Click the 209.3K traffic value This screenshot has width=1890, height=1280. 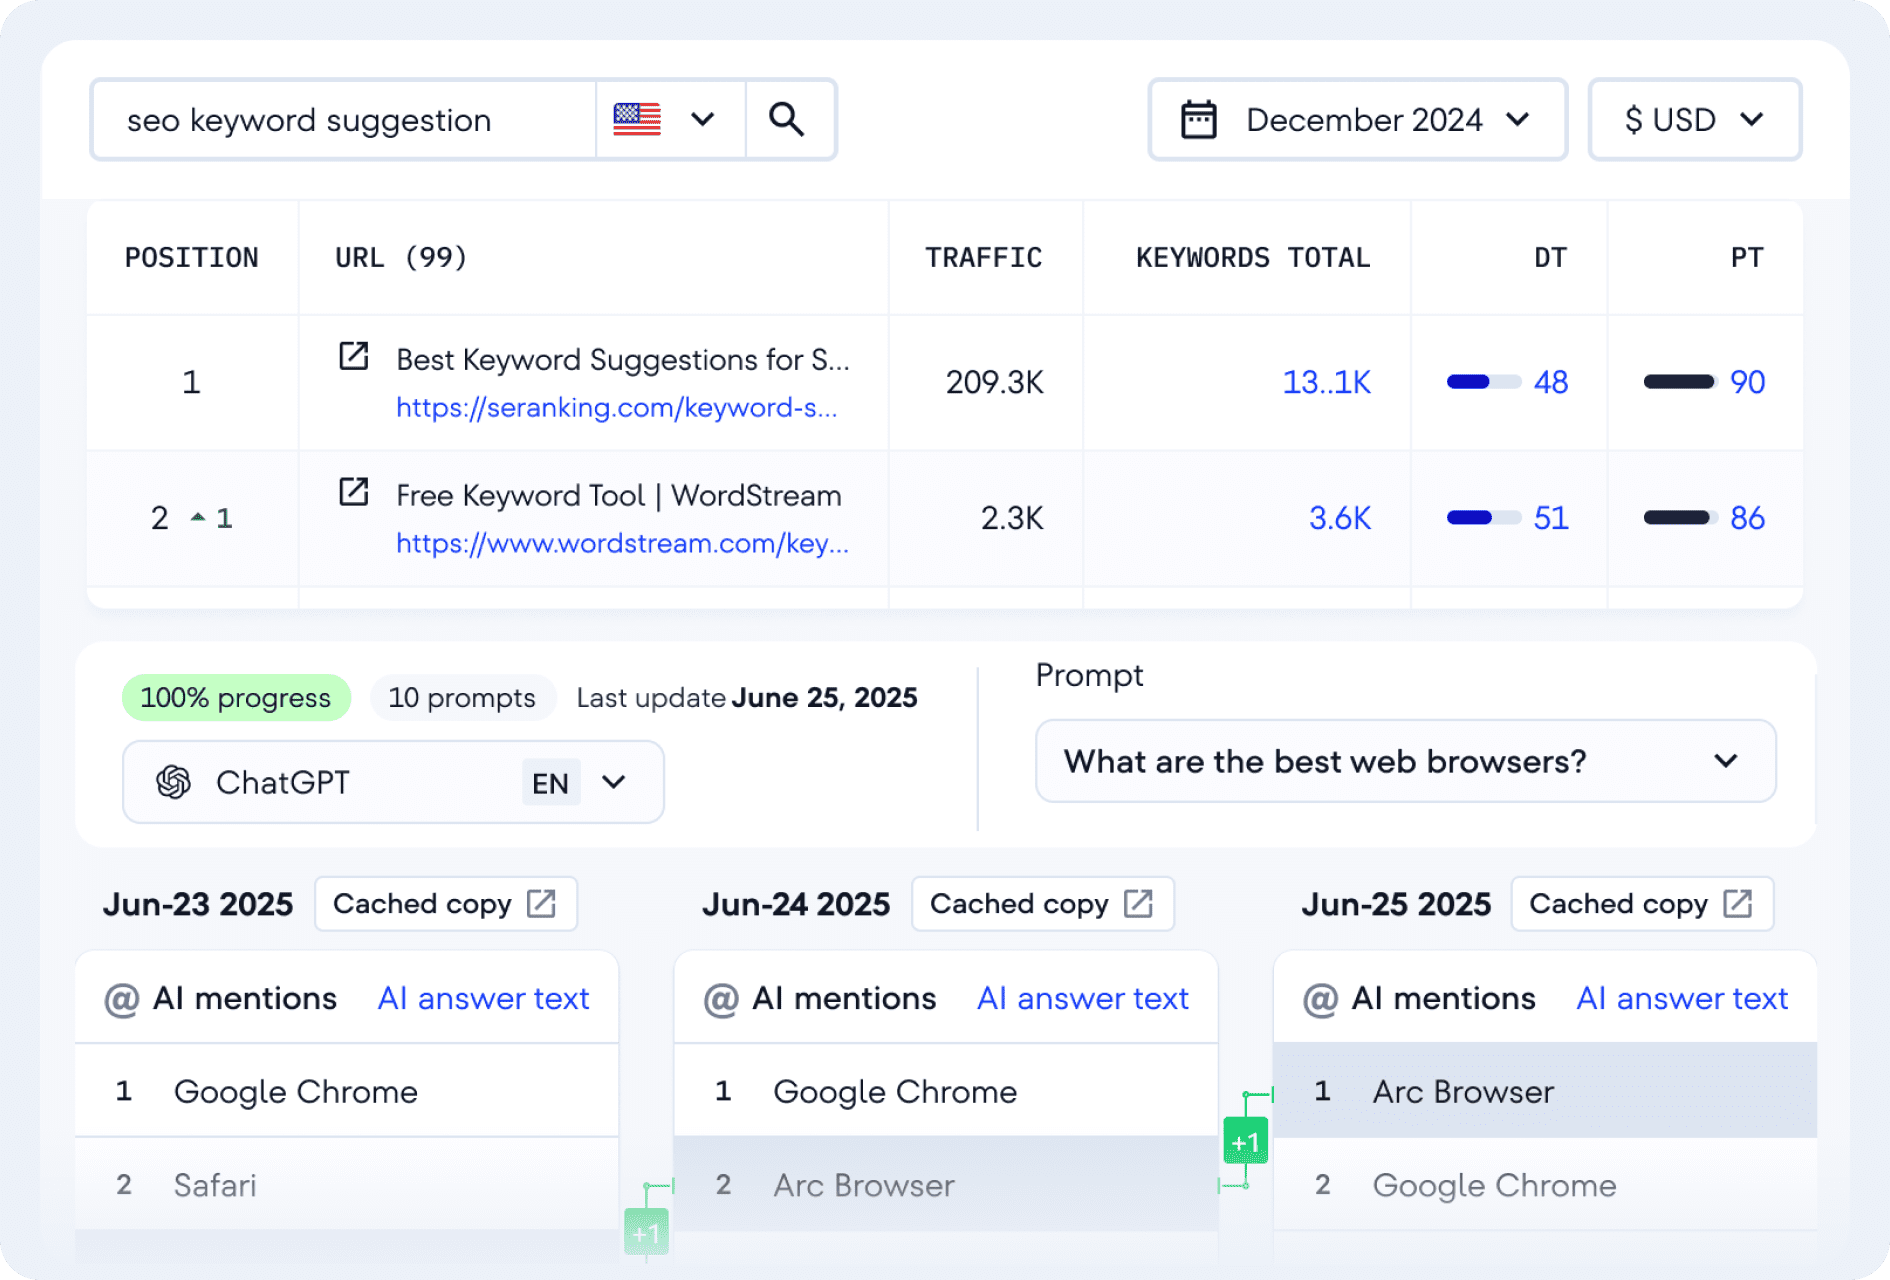pos(995,382)
